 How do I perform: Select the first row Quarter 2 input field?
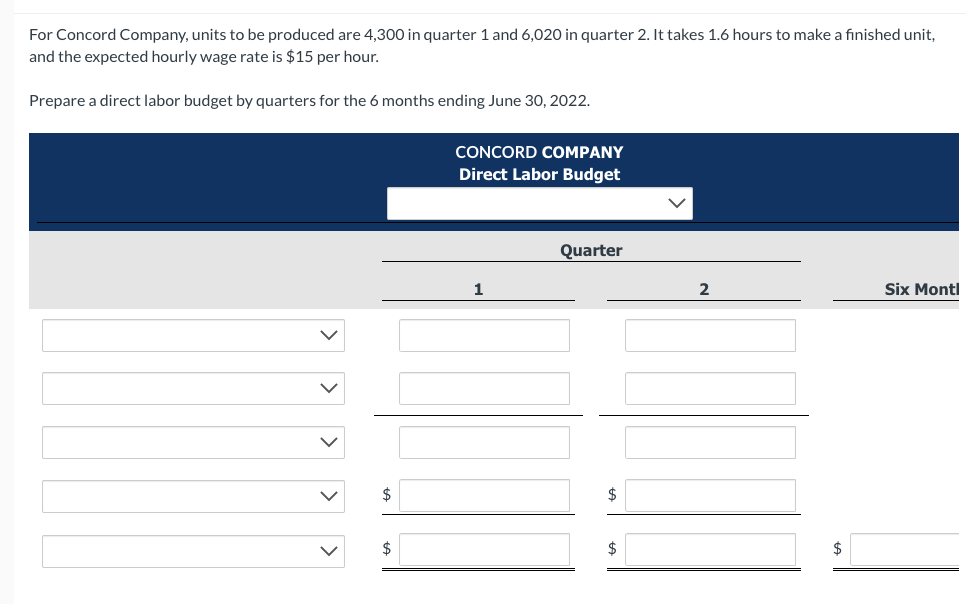pos(710,335)
